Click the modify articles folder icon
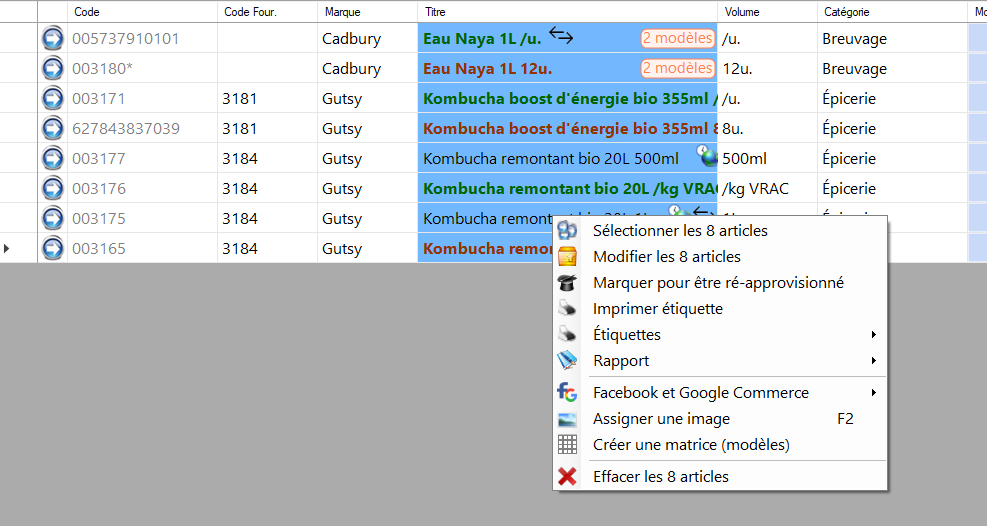The height and width of the screenshot is (526, 987). [567, 257]
